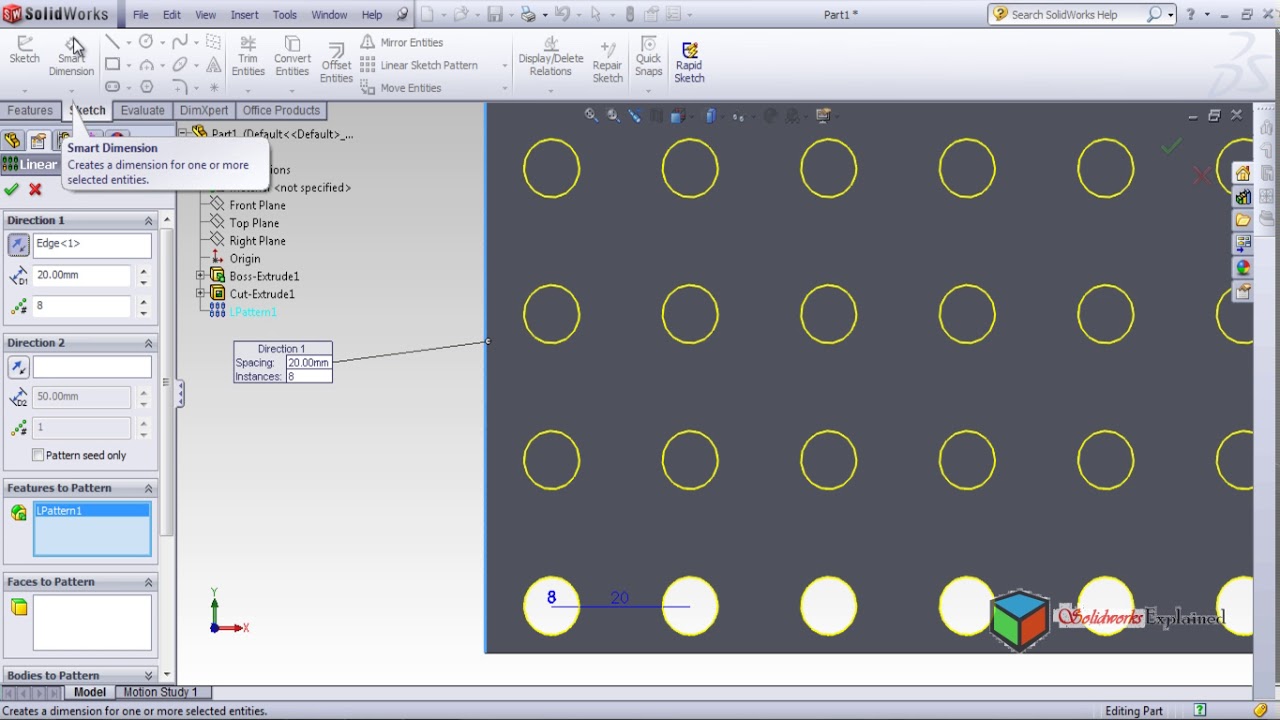Choose the Polygon sketch tool
The width and height of the screenshot is (1280, 720).
click(146, 87)
